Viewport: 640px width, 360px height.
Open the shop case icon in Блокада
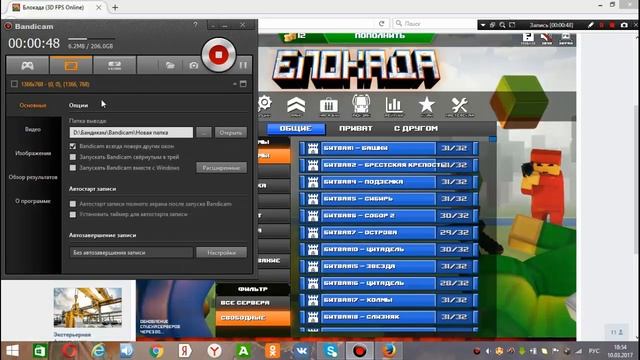[x=329, y=106]
